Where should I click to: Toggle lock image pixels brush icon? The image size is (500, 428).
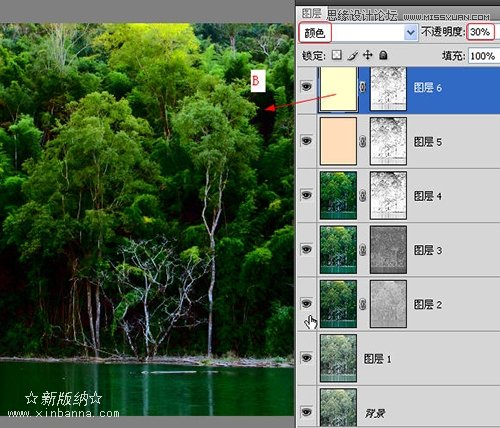[x=352, y=55]
